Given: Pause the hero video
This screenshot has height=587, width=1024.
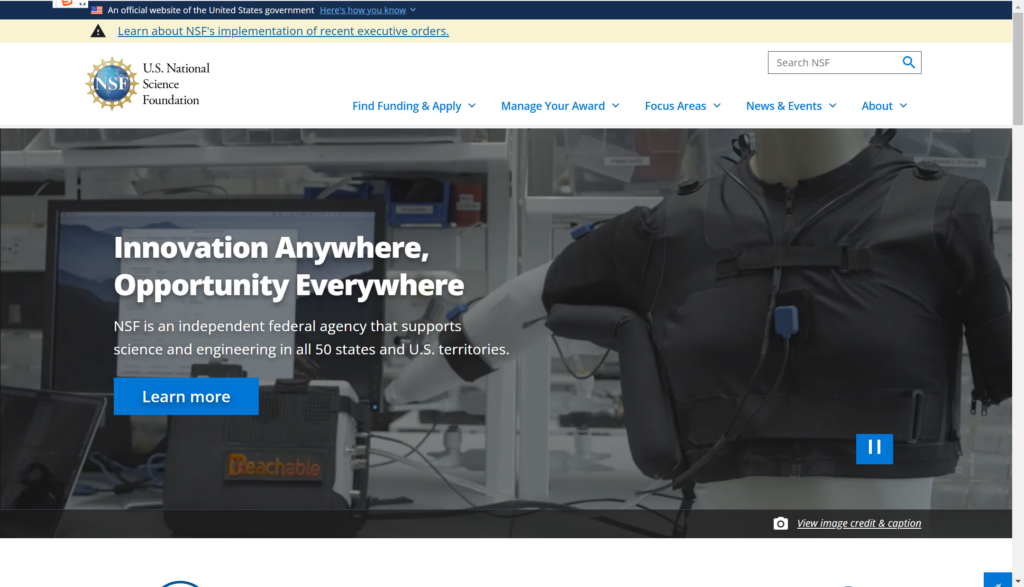Looking at the screenshot, I should coord(874,448).
